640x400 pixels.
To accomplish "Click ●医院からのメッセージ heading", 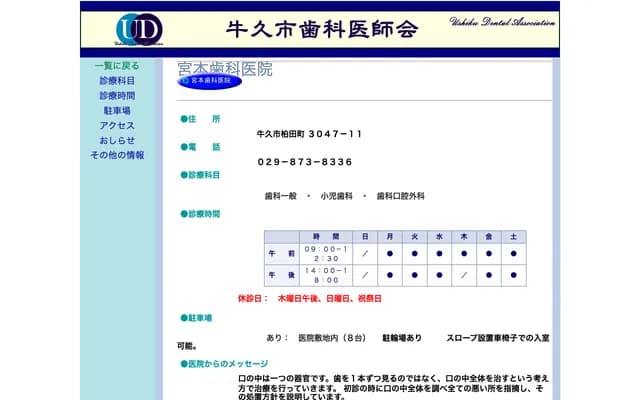I will [224, 364].
